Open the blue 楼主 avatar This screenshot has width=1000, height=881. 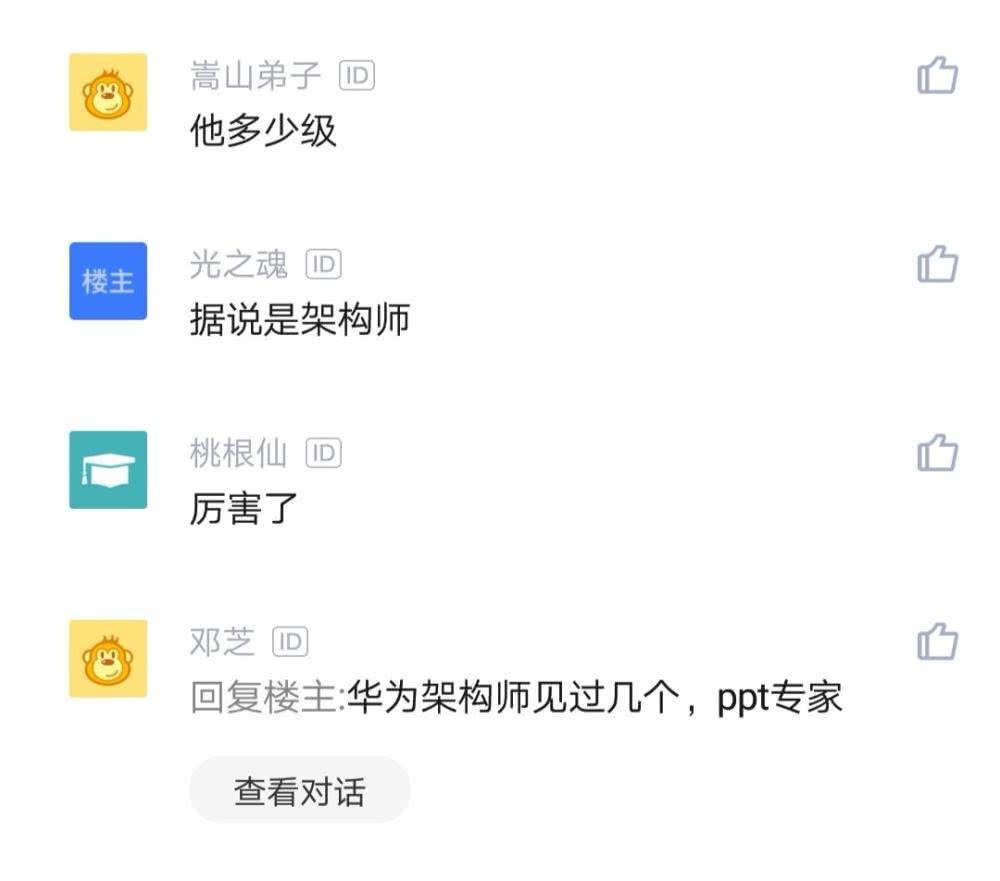(x=108, y=281)
